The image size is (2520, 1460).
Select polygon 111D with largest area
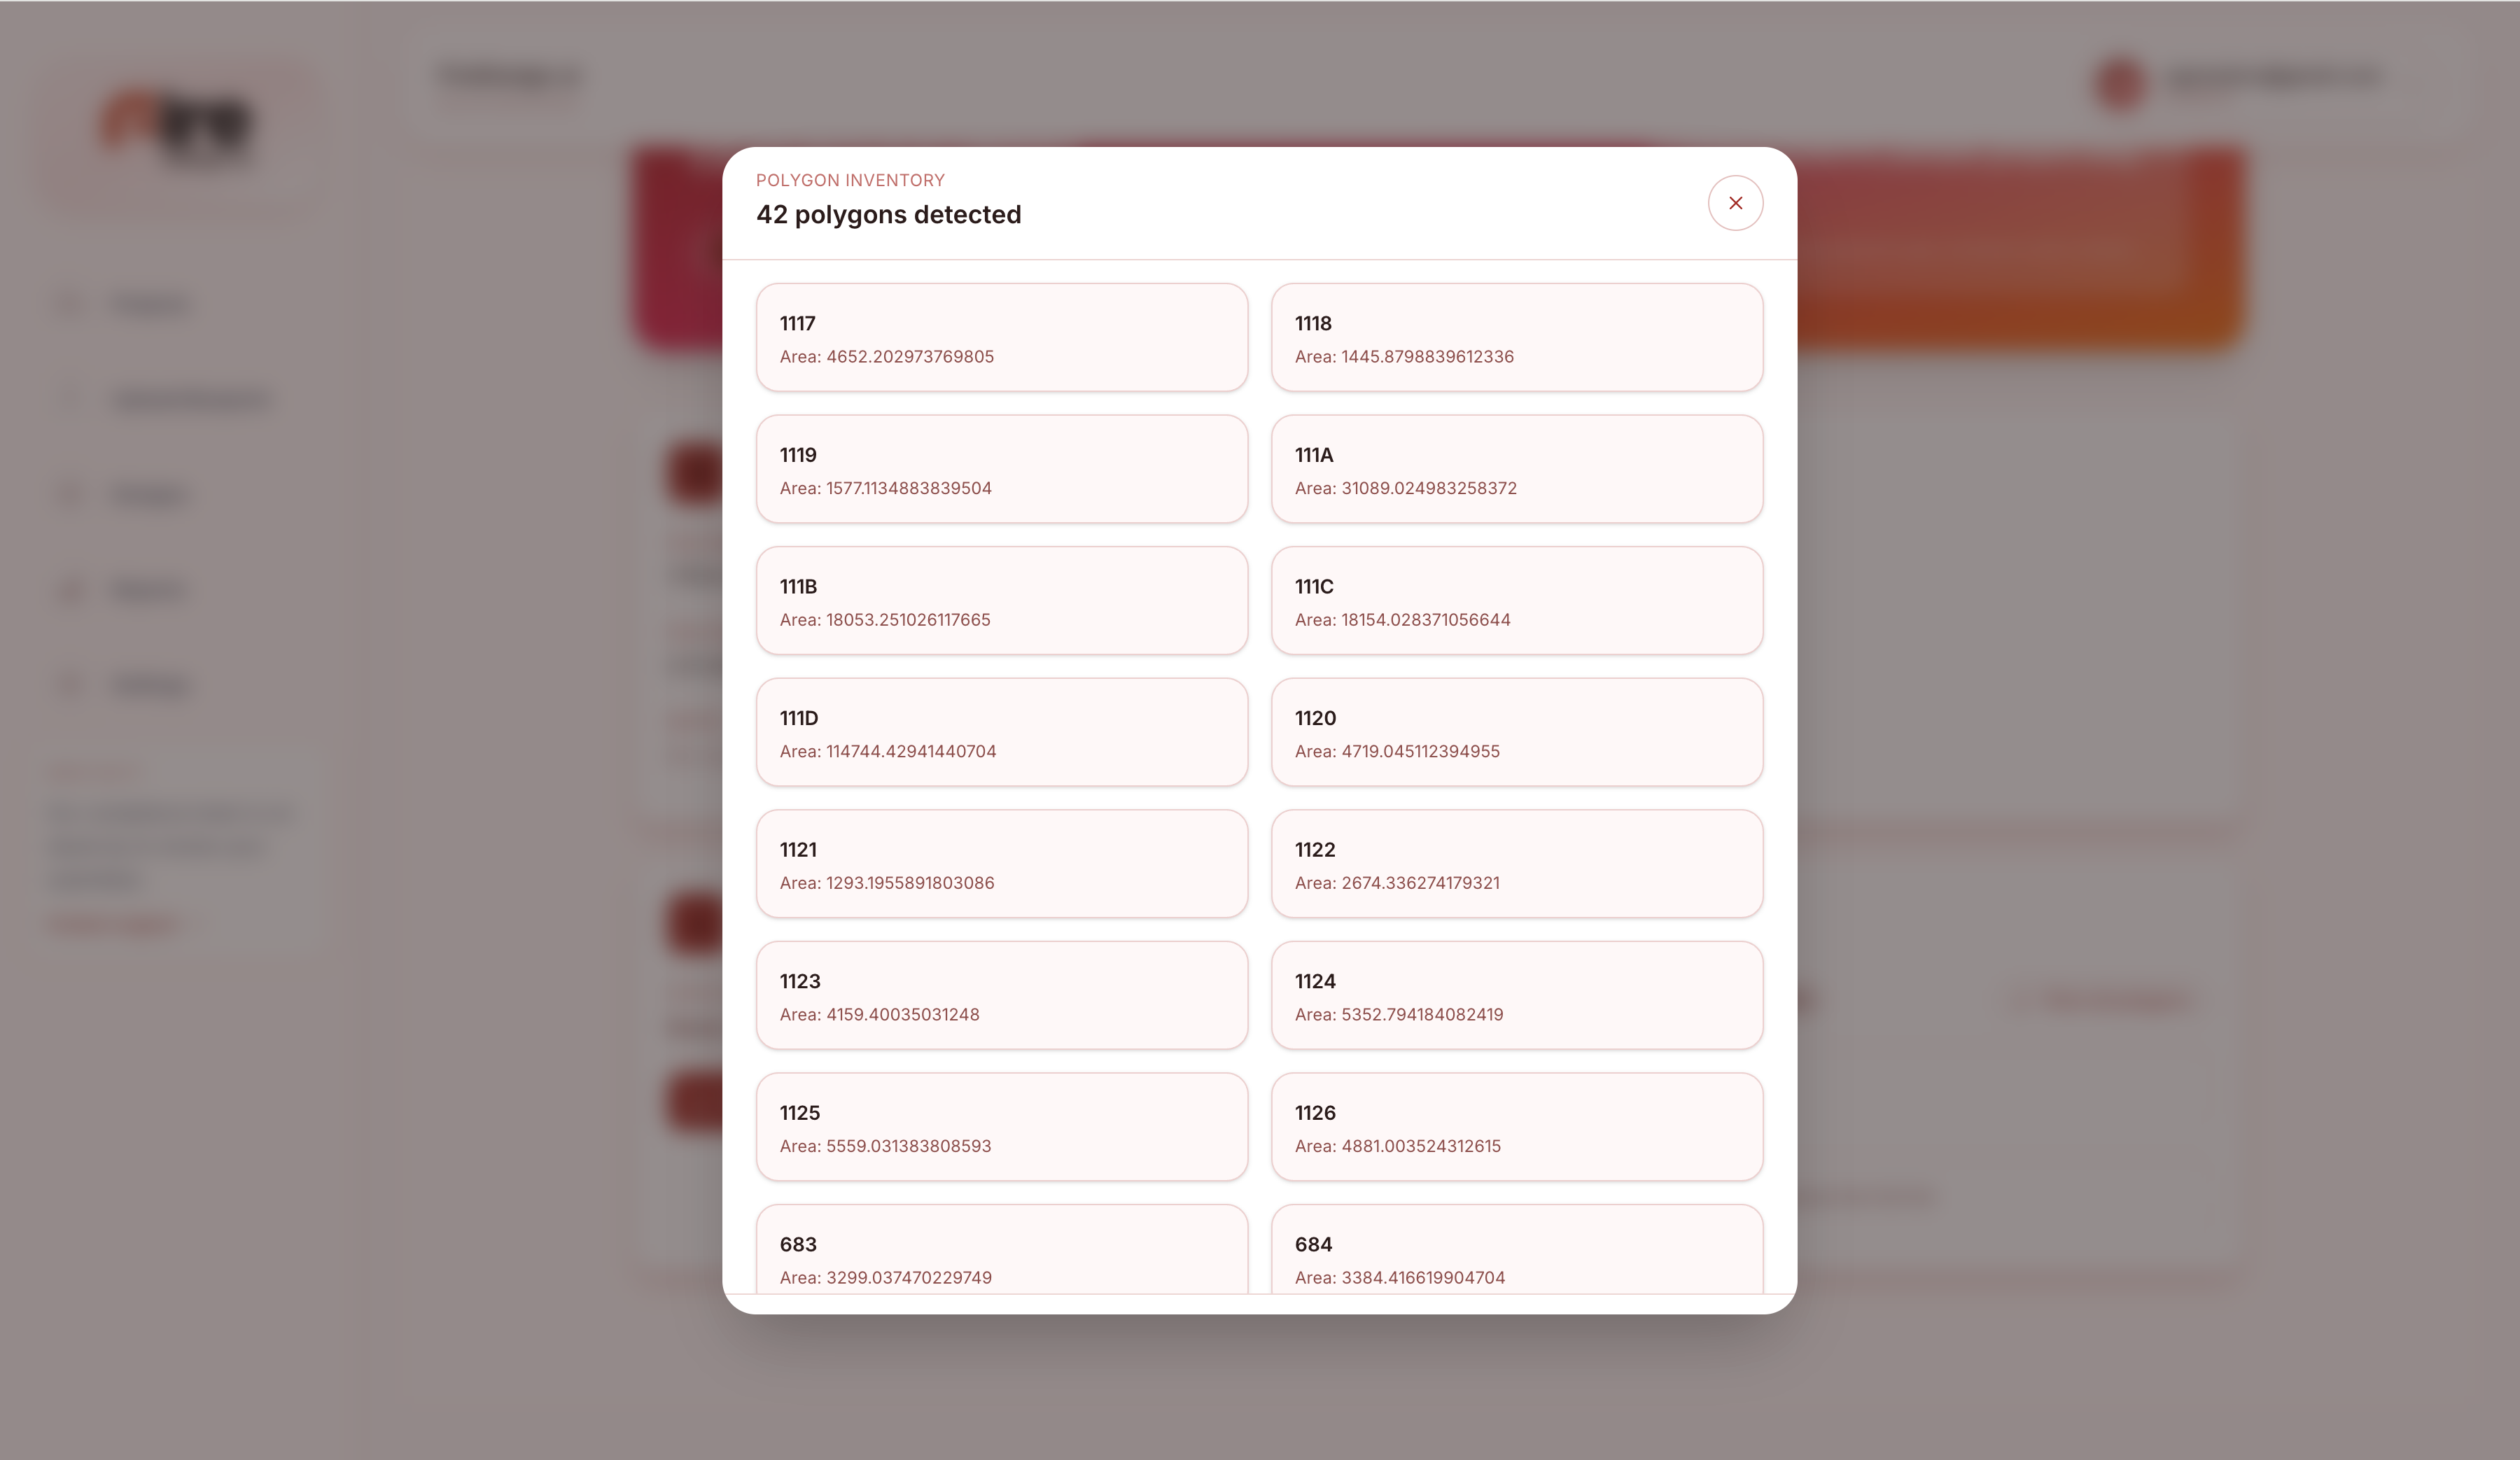[x=1001, y=732]
